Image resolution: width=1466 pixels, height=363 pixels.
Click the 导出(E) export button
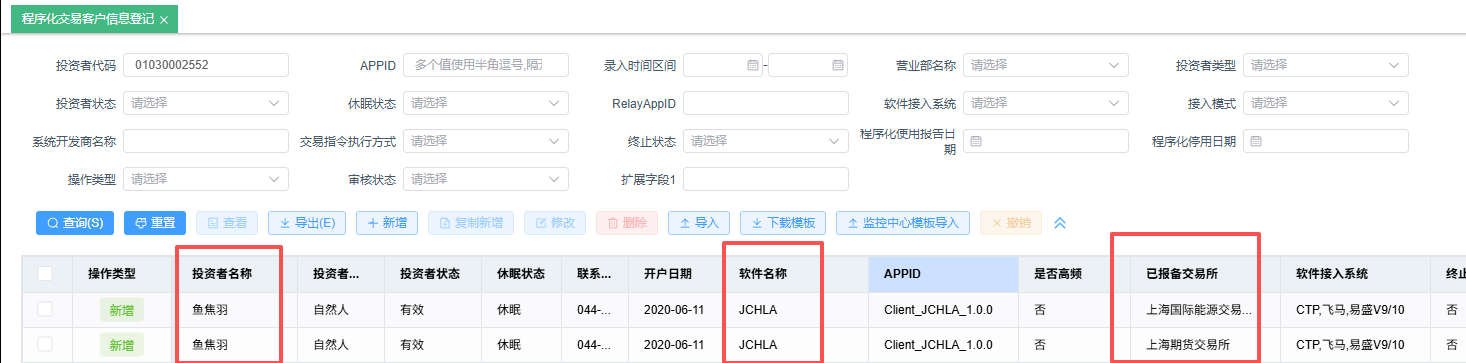coord(307,223)
